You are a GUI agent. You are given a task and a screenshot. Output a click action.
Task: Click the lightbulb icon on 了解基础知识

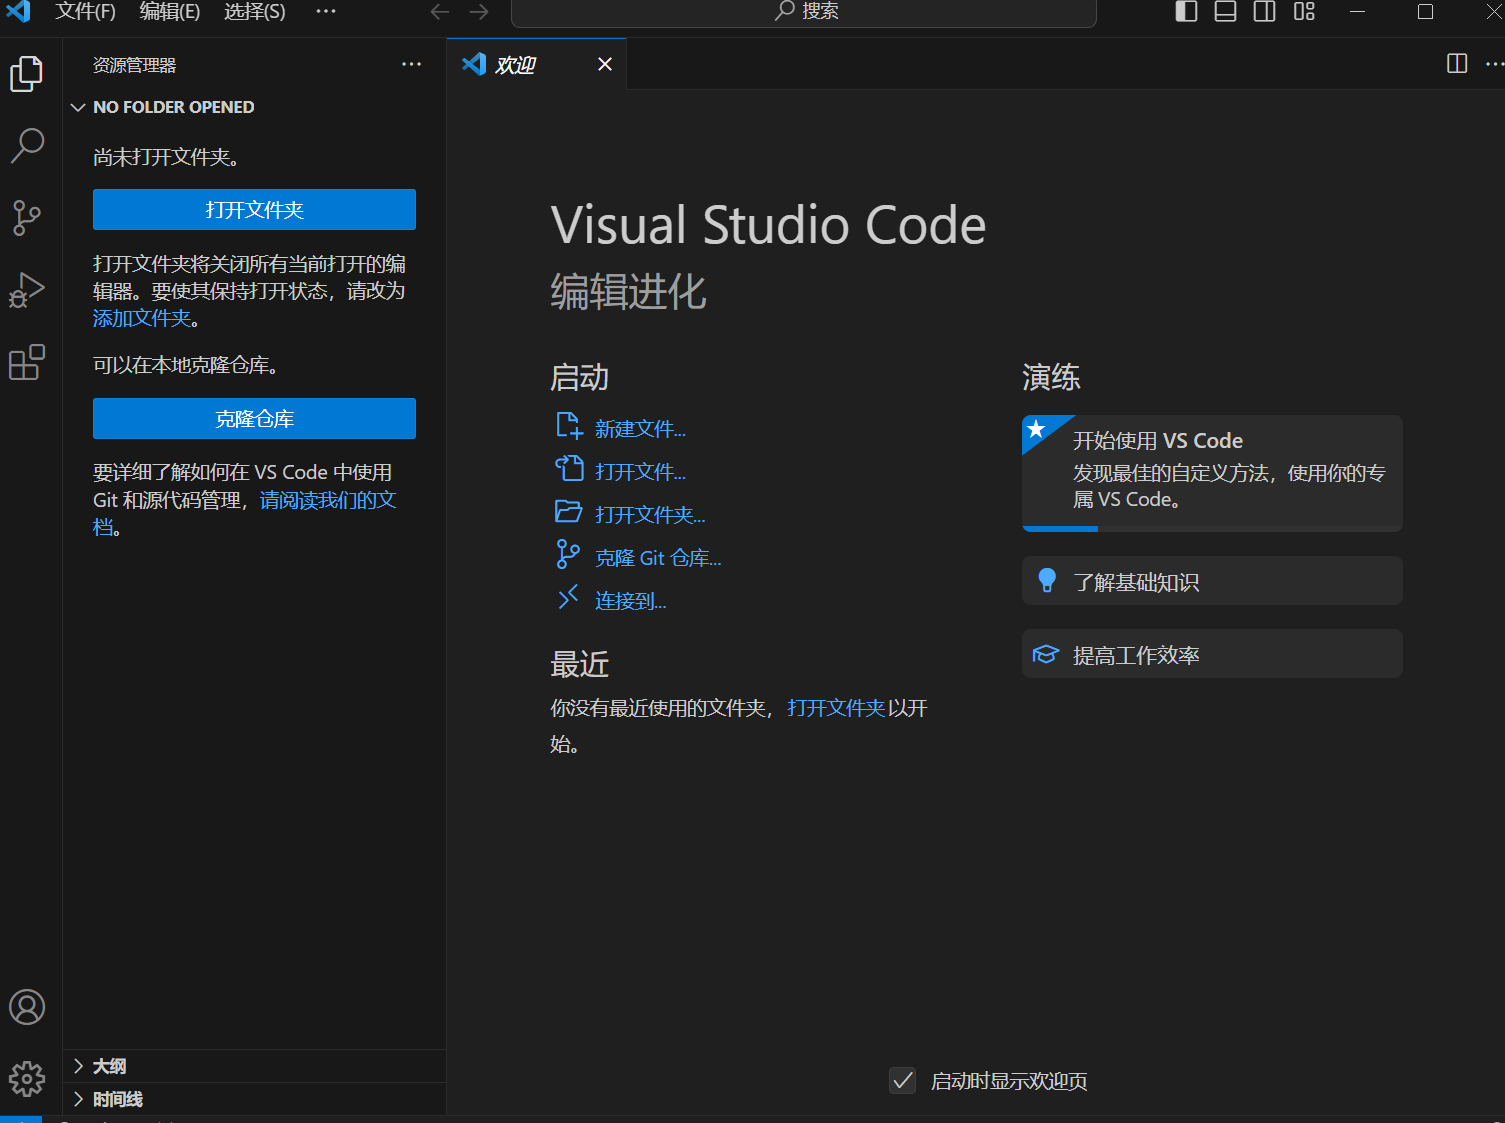pos(1047,580)
